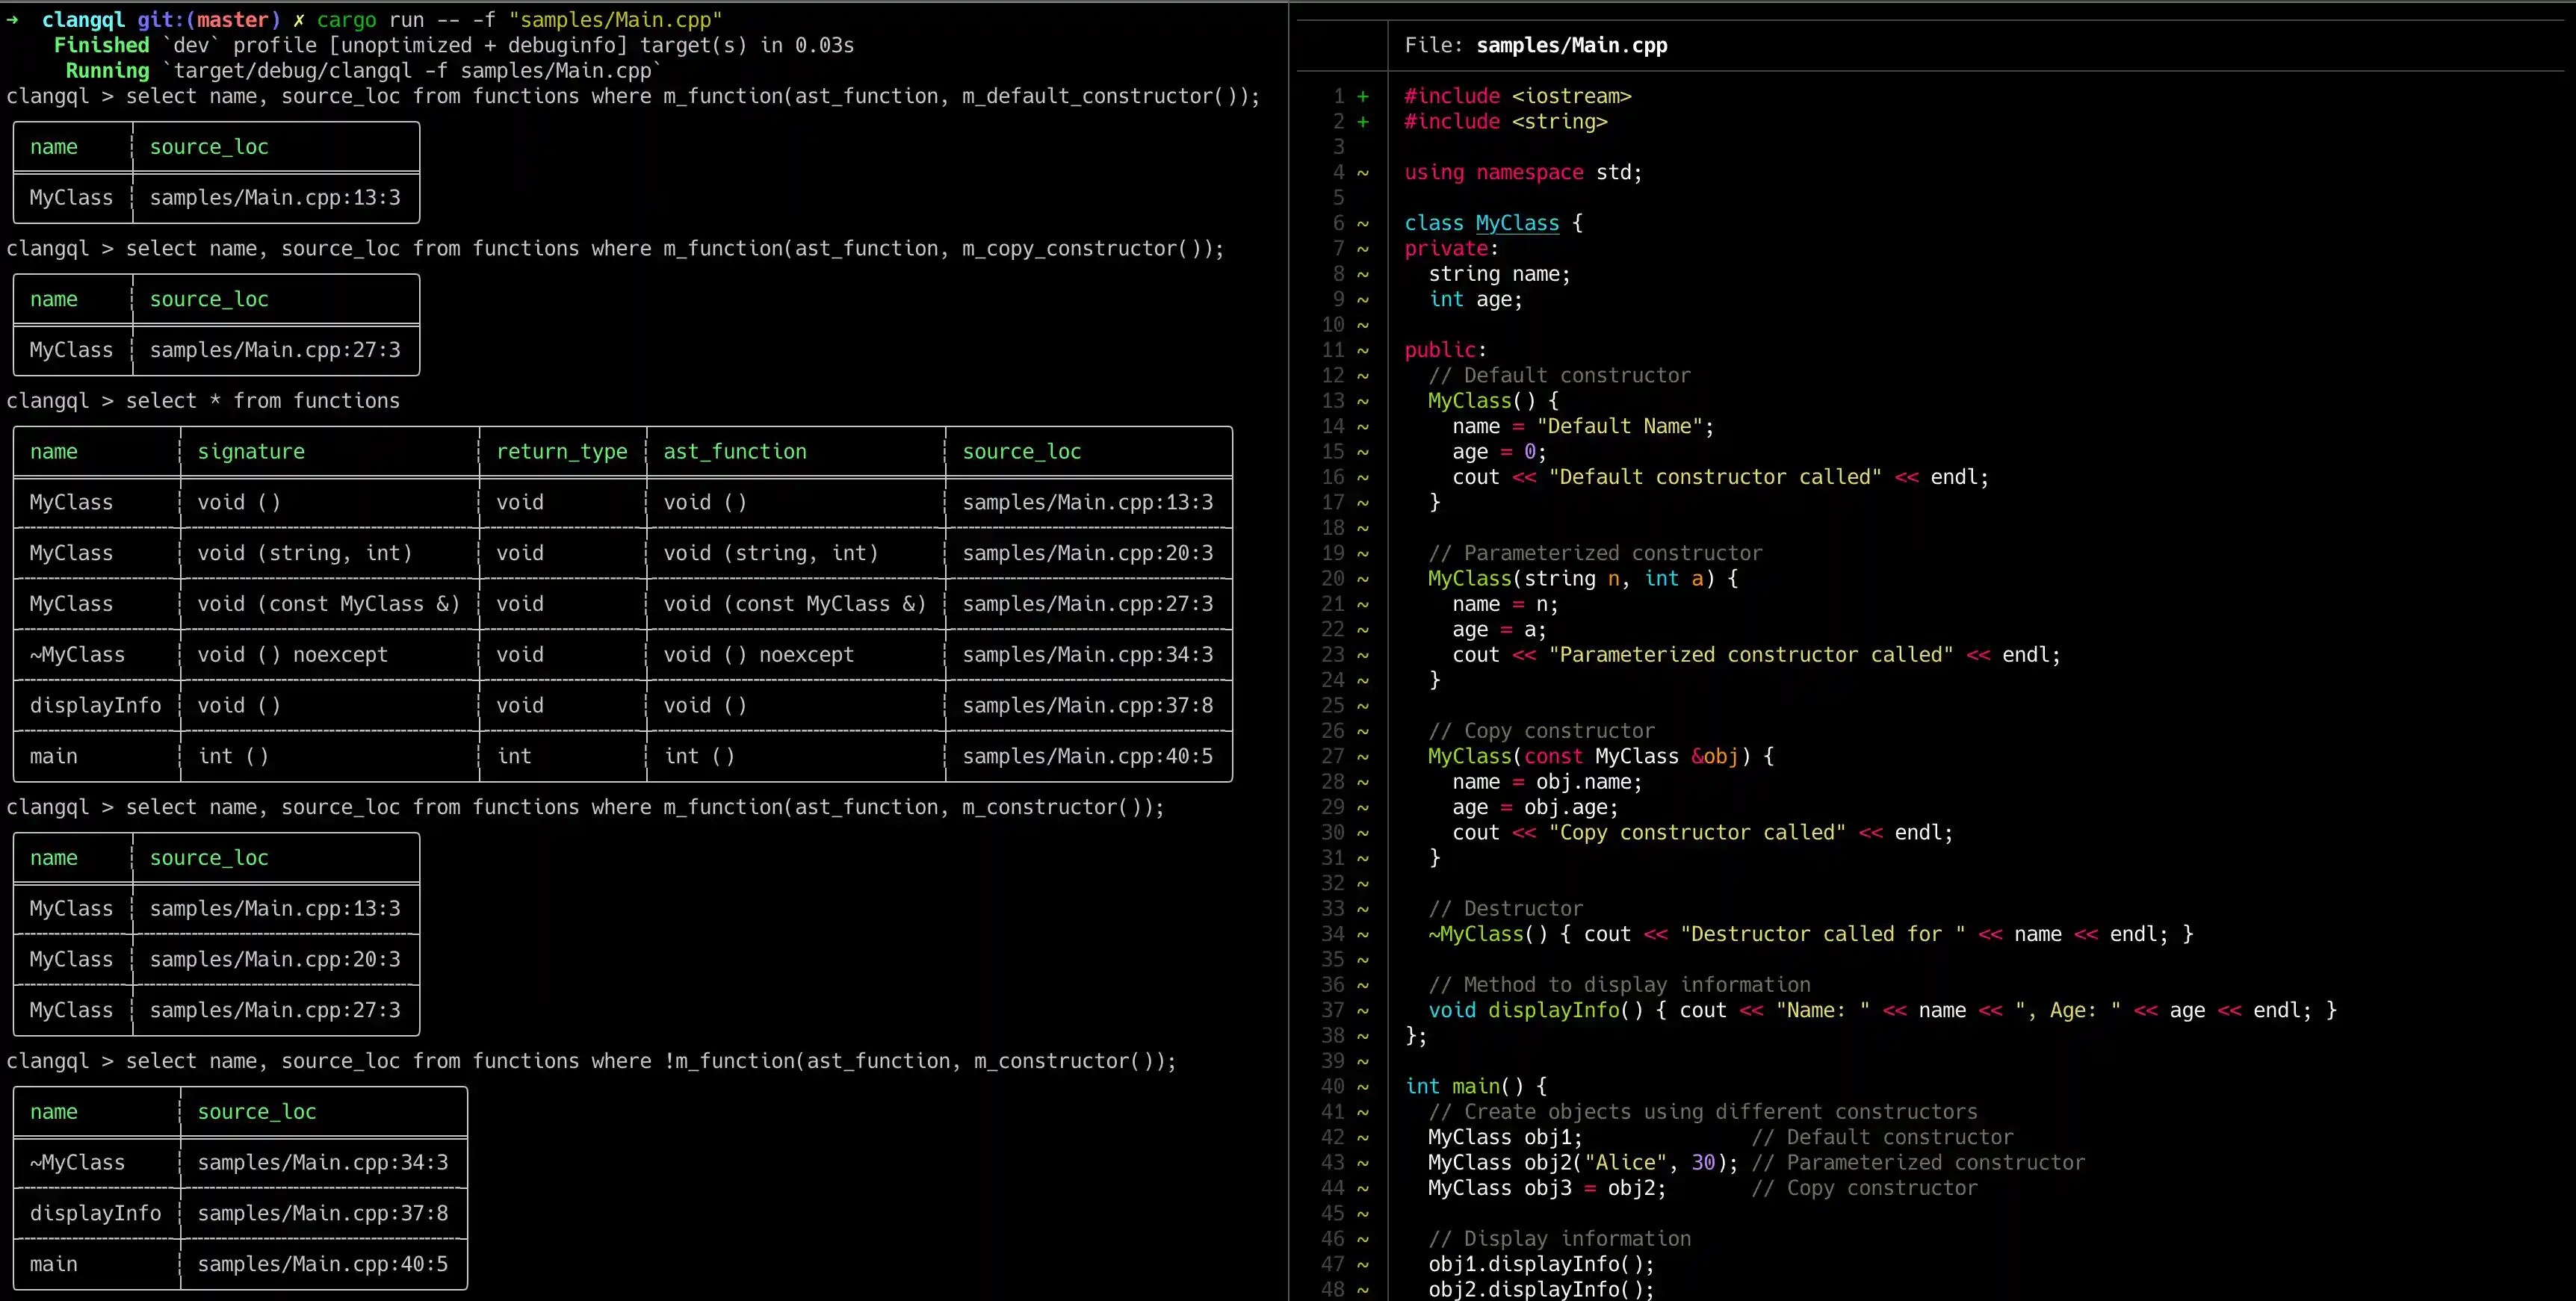The width and height of the screenshot is (2576, 1301).
Task: Click the green arrow prompt symbol at top
Action: coord(12,20)
